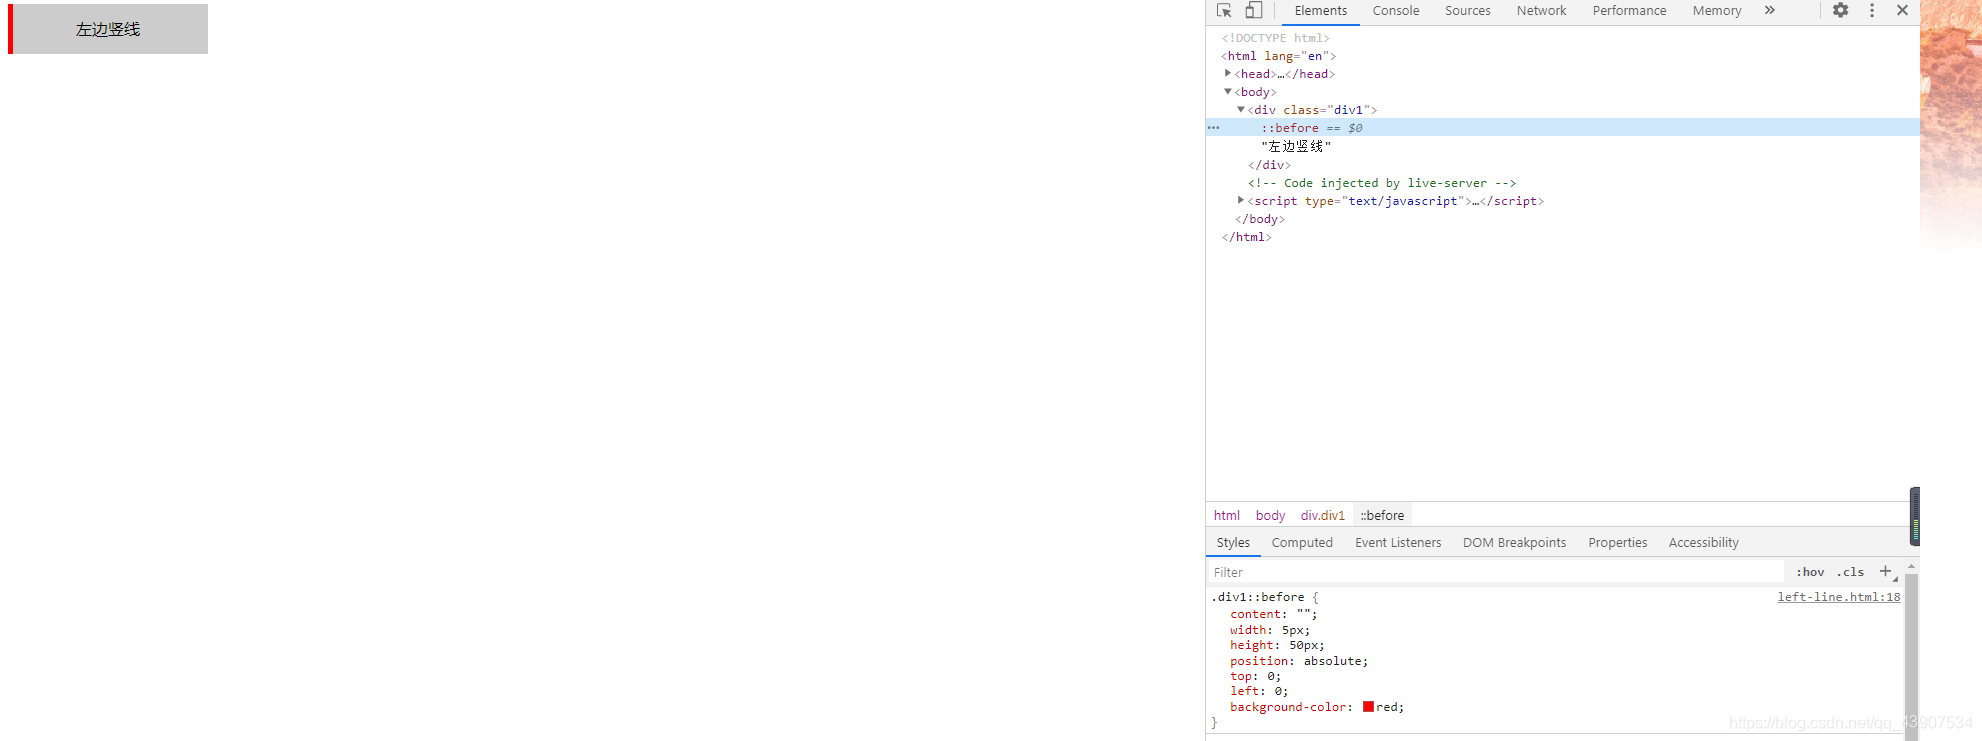This screenshot has width=1982, height=741.
Task: Open the red background-color swatch
Action: coord(1368,707)
